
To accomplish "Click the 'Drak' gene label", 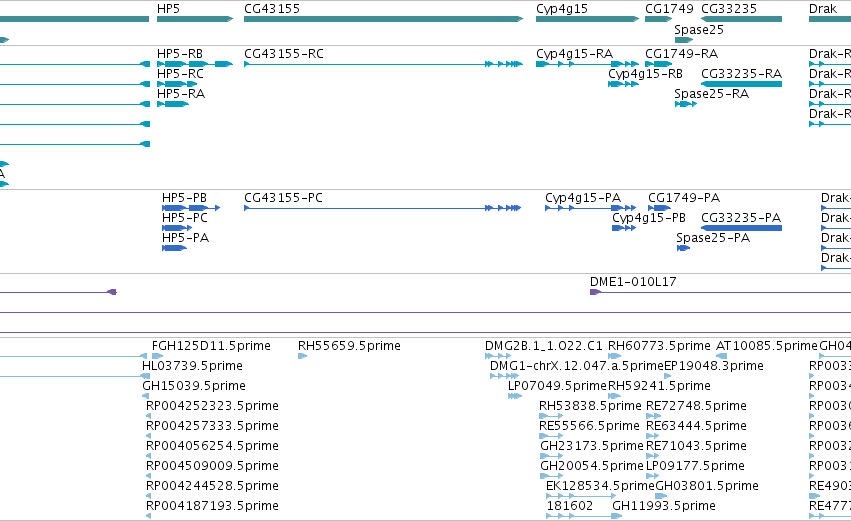I will coord(823,9).
